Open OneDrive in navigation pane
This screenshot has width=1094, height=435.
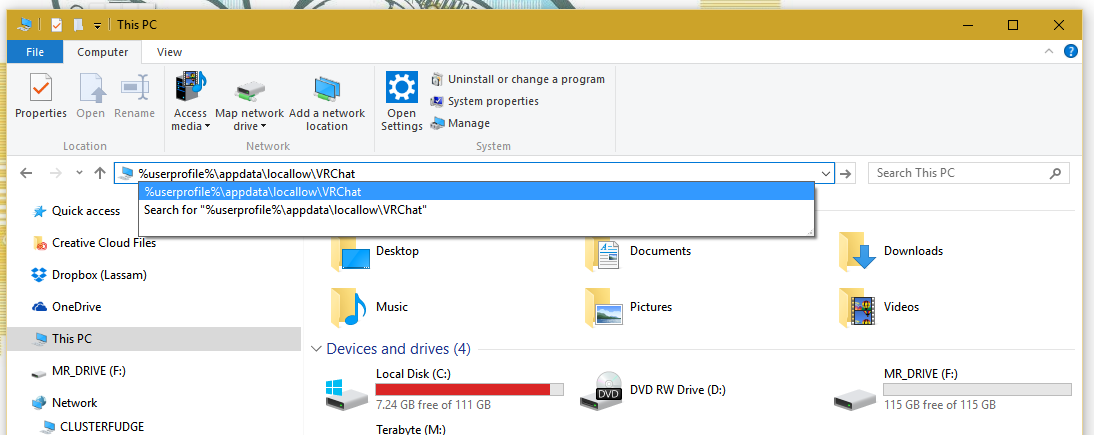click(x=67, y=307)
